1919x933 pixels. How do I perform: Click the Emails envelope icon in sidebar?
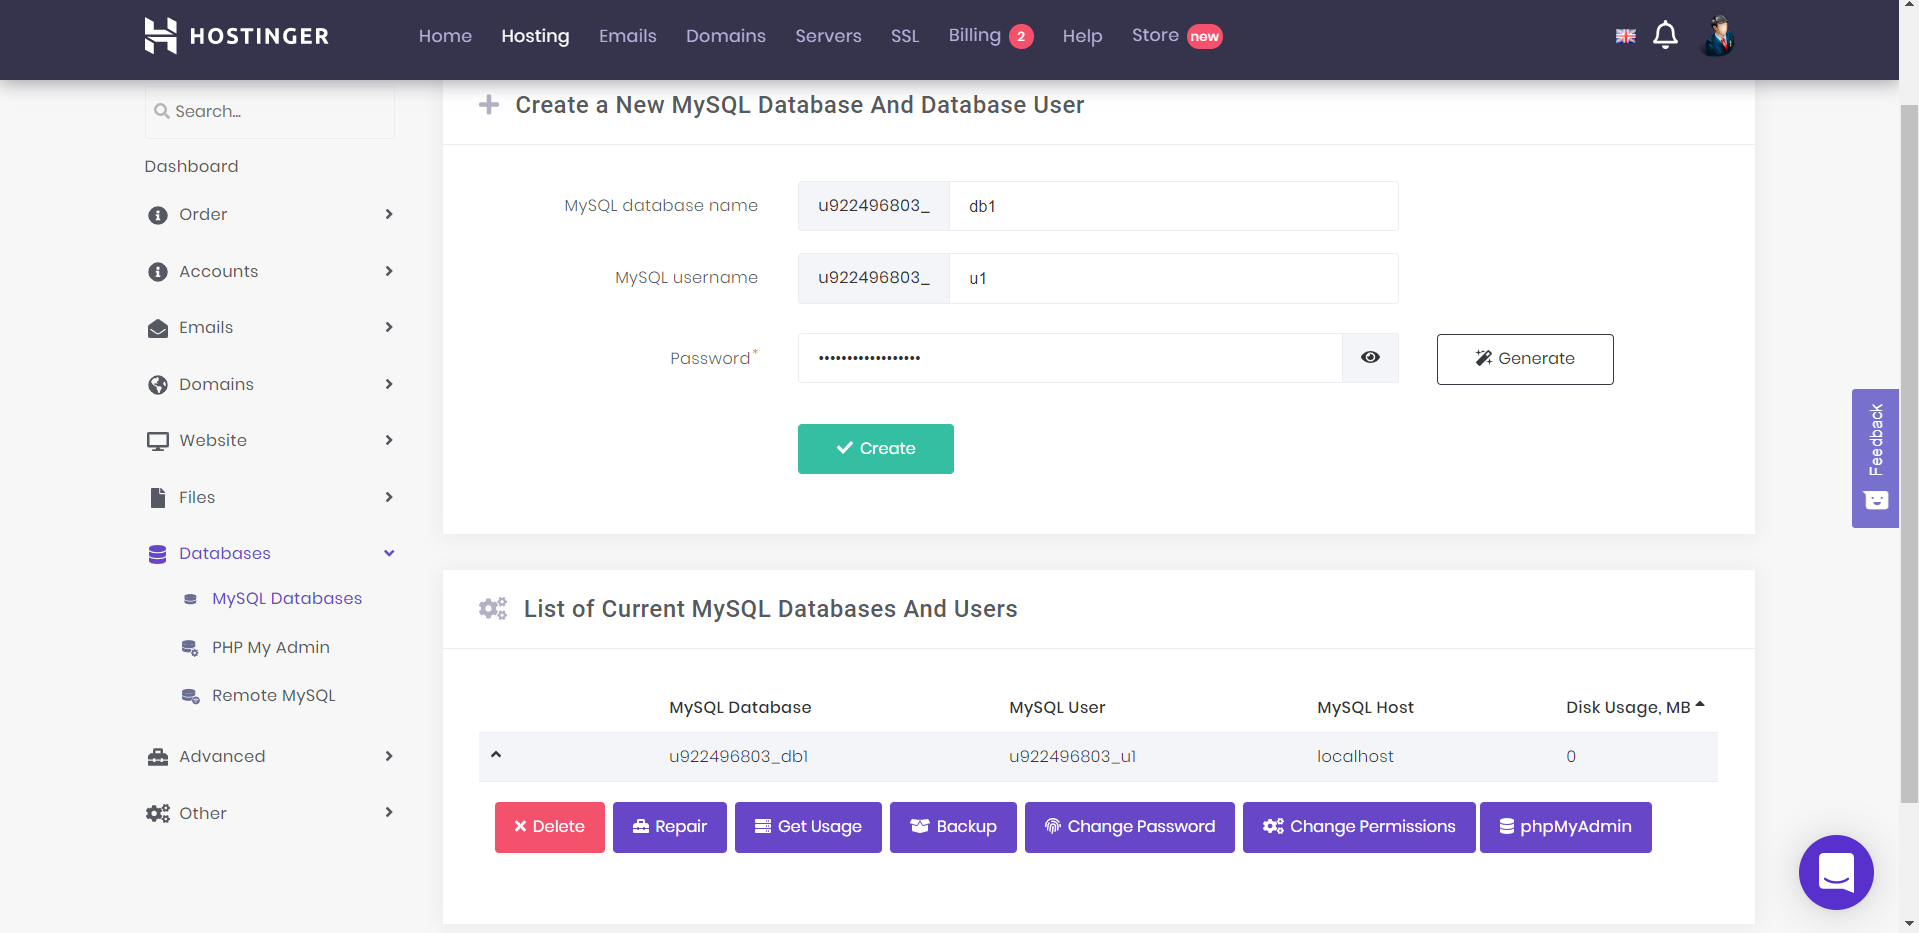point(158,328)
